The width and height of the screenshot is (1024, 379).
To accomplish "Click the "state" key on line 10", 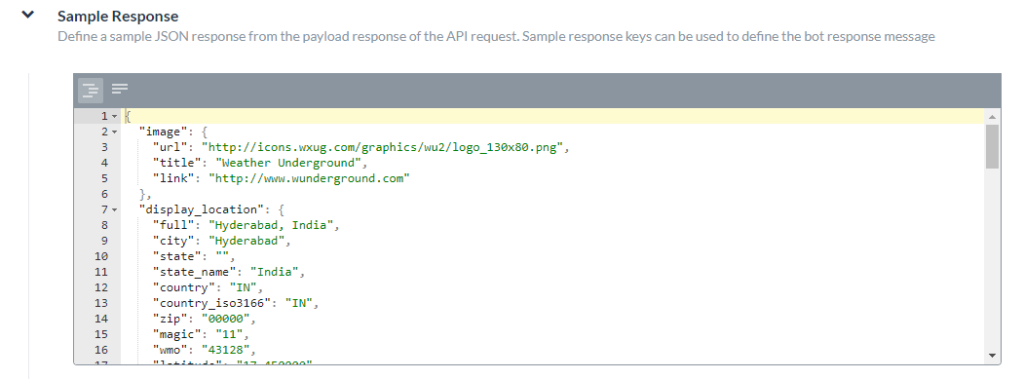I will tap(176, 257).
